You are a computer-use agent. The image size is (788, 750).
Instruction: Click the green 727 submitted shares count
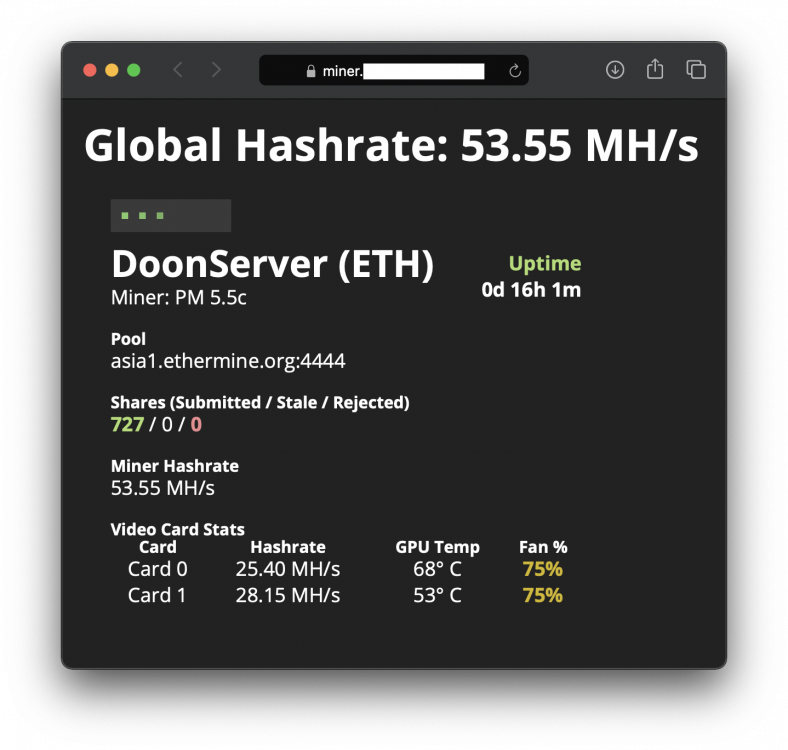(128, 425)
